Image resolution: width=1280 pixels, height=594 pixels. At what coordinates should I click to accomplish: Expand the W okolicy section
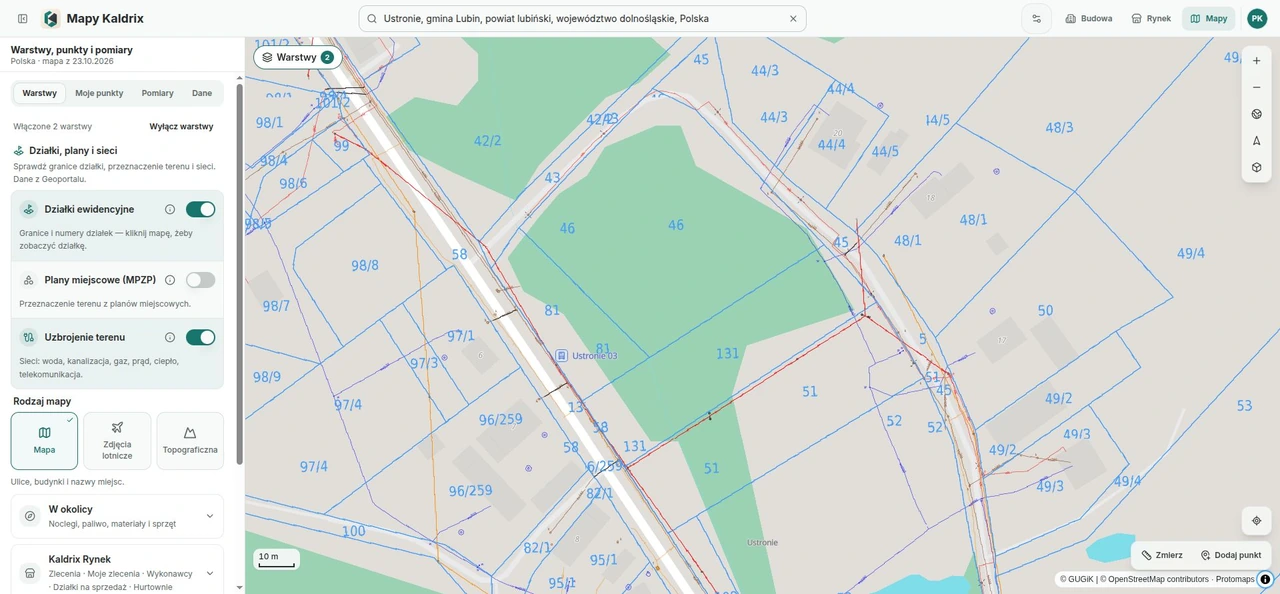click(117, 516)
